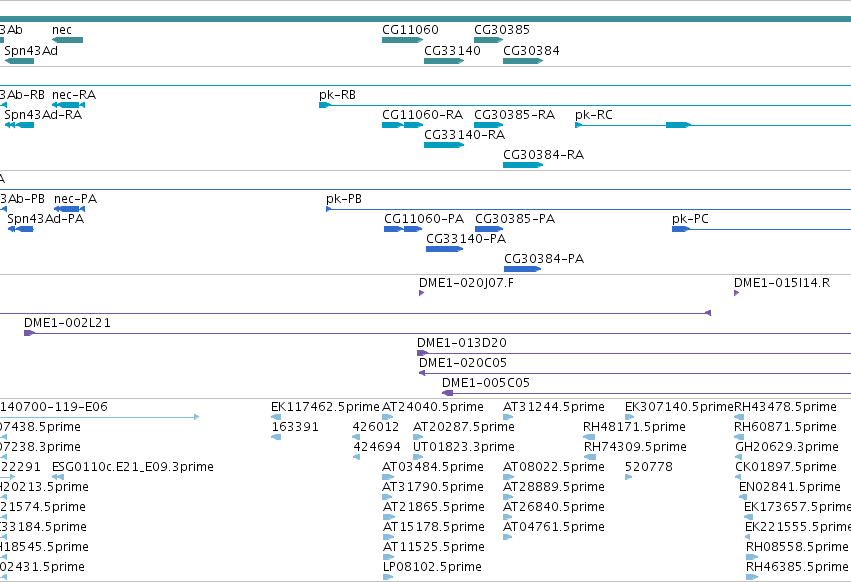Select the CG33140-PA protein

pos(444,249)
